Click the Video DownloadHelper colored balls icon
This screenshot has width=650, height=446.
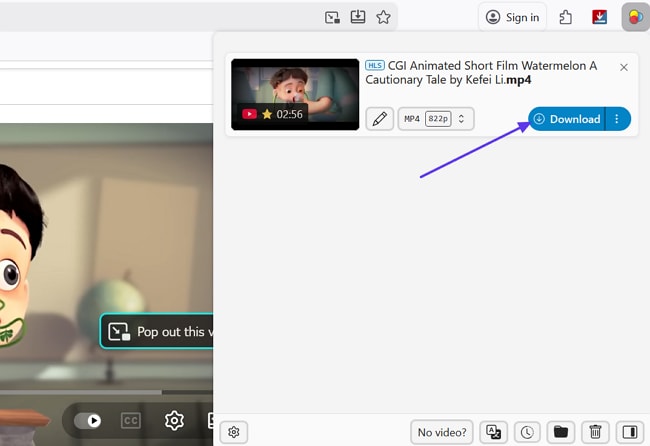coord(635,17)
